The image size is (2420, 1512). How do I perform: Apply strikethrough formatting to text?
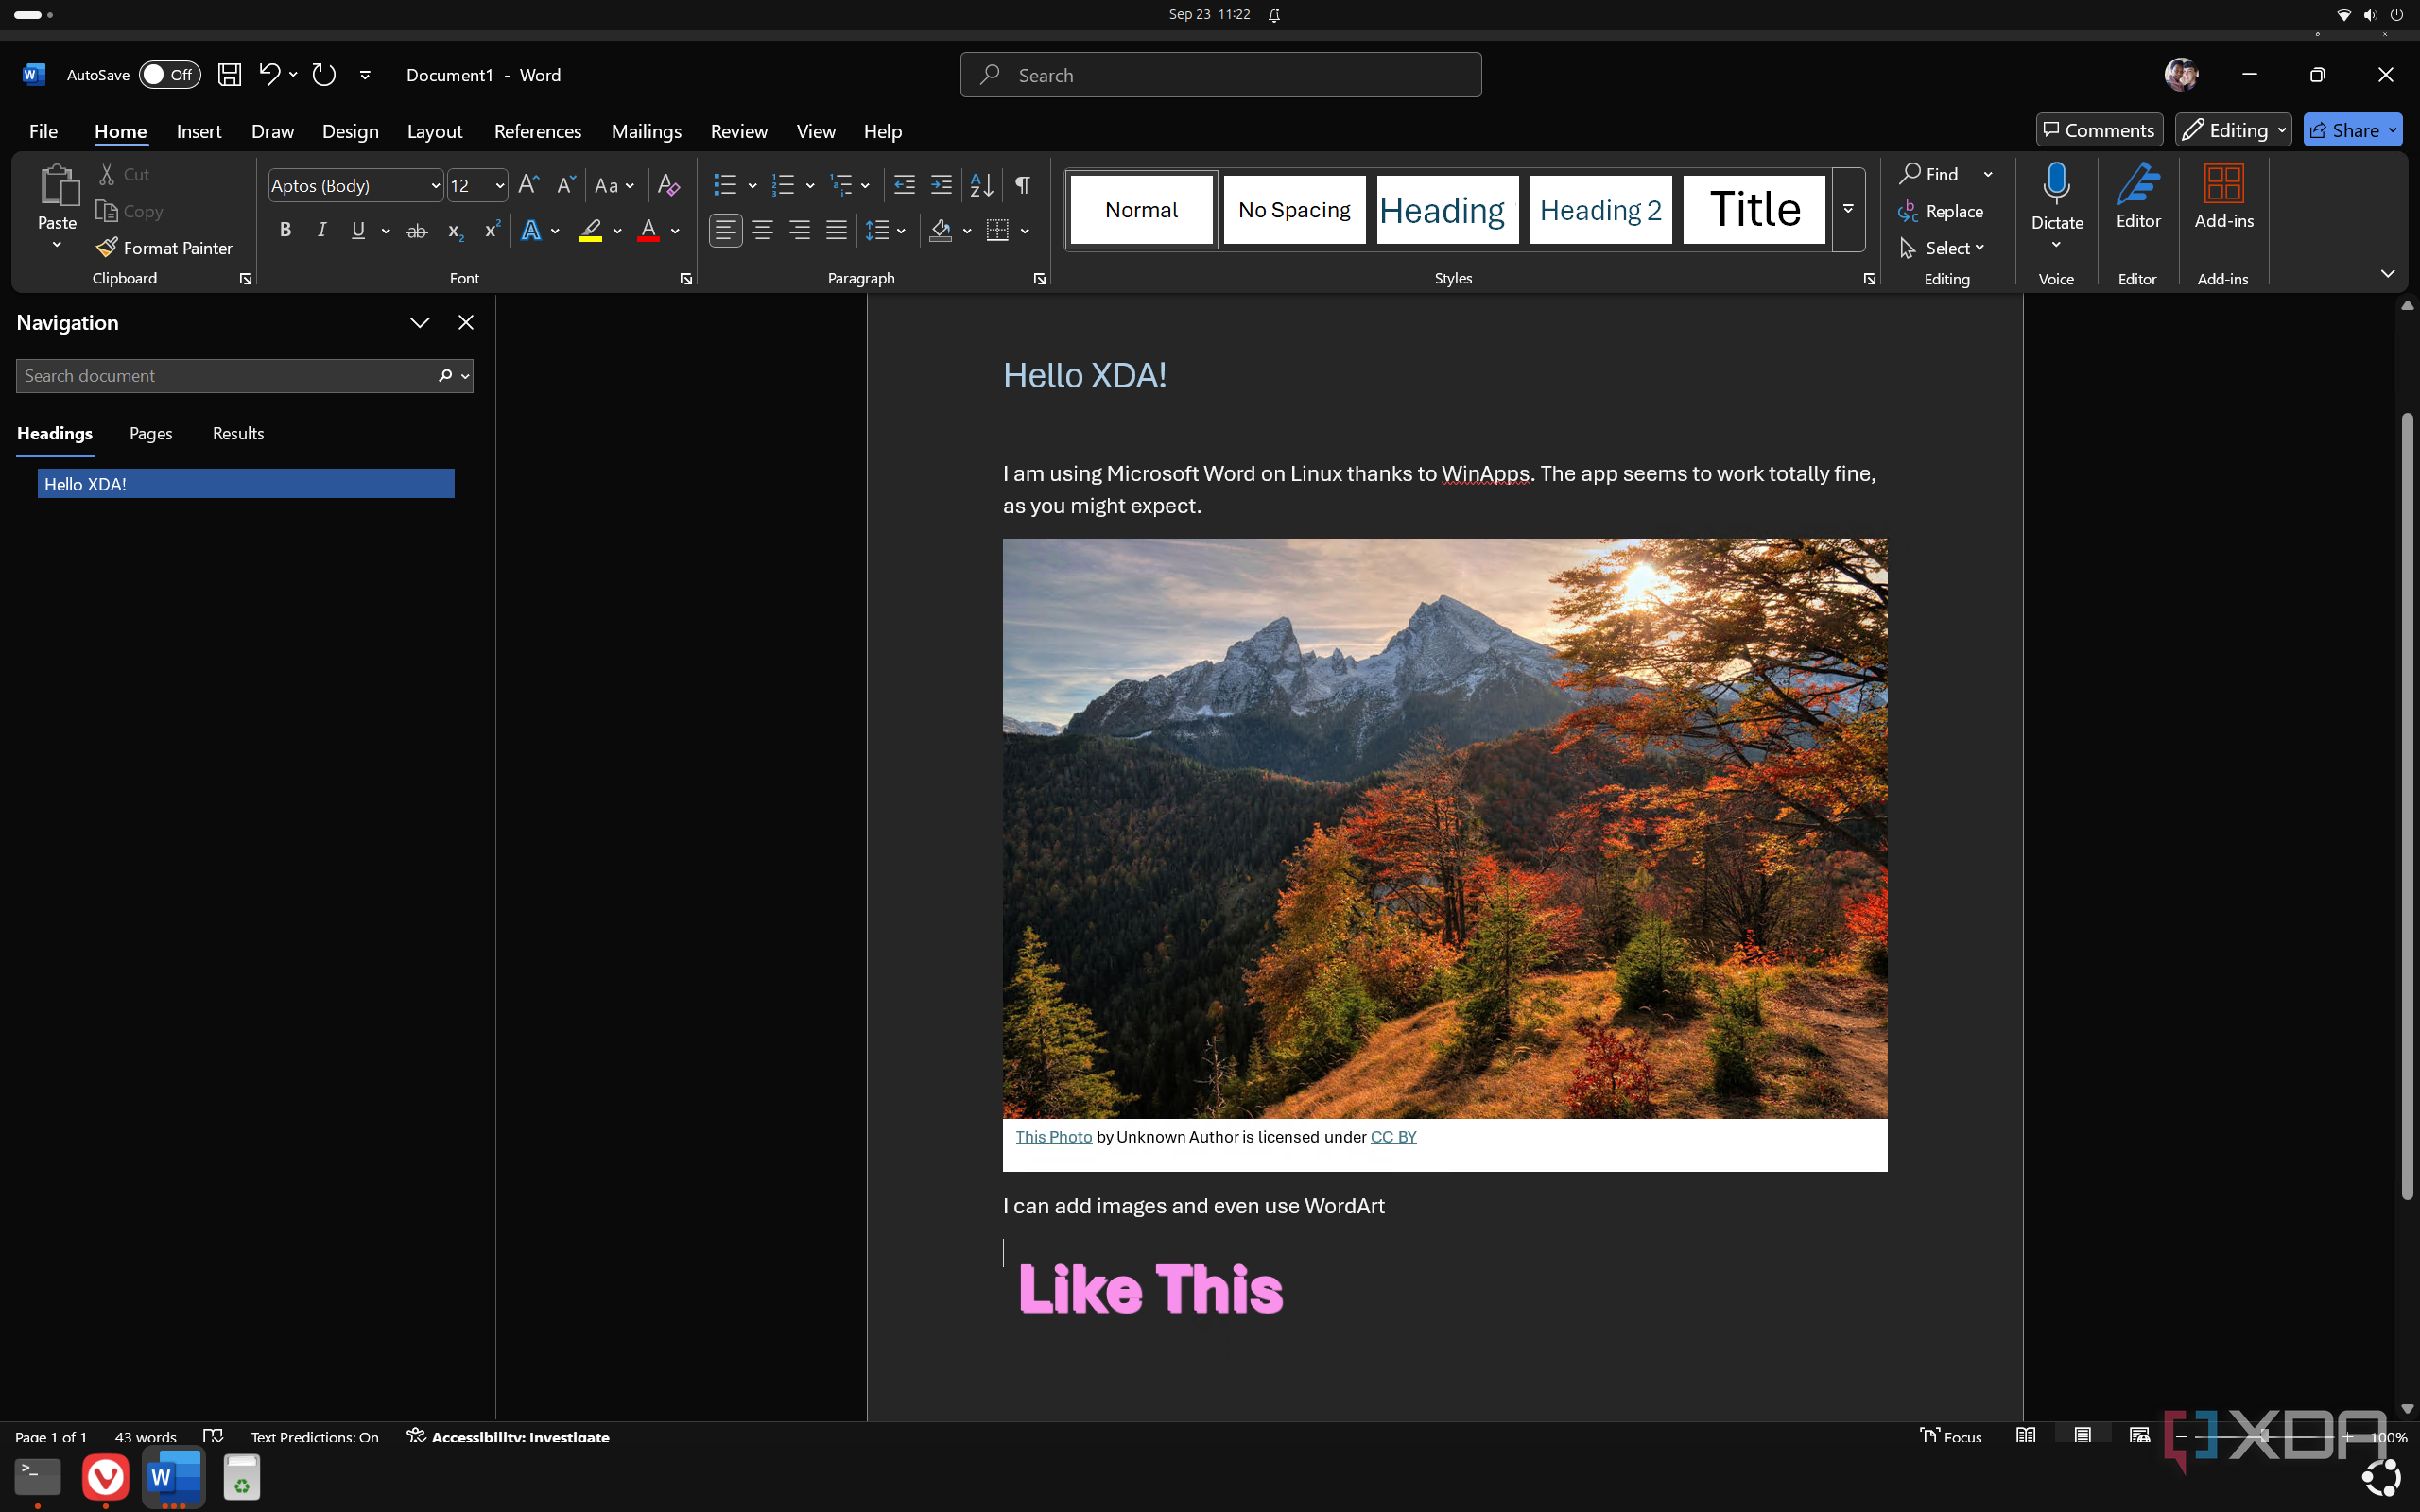[416, 231]
